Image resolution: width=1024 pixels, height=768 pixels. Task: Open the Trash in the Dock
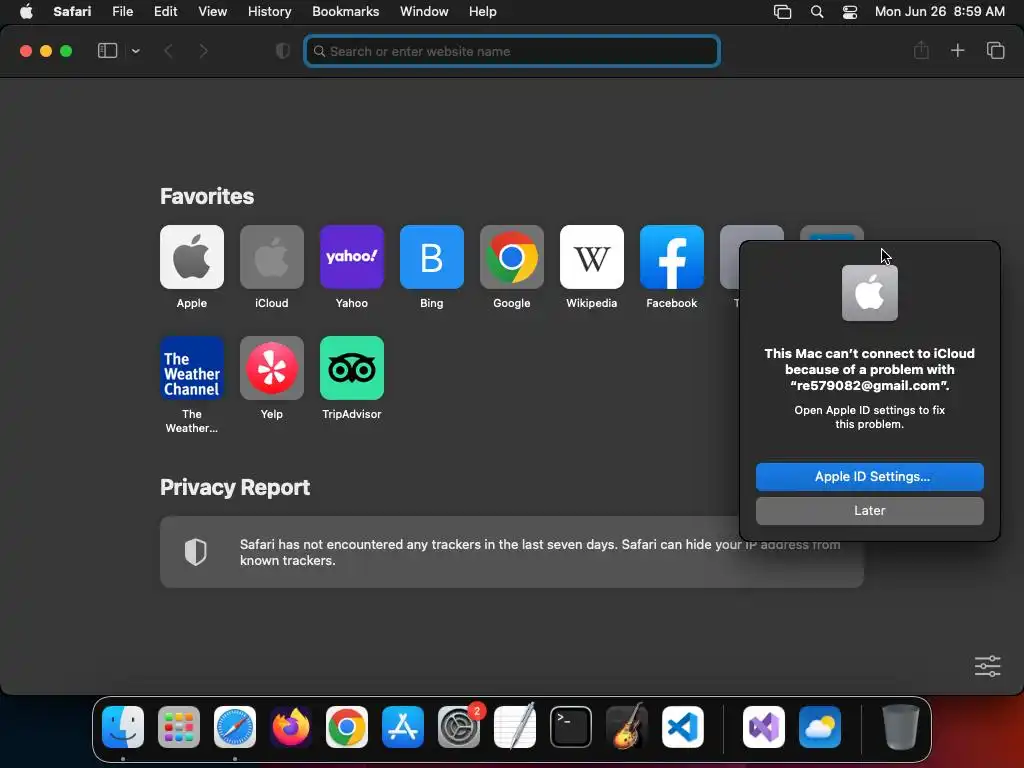(x=901, y=727)
